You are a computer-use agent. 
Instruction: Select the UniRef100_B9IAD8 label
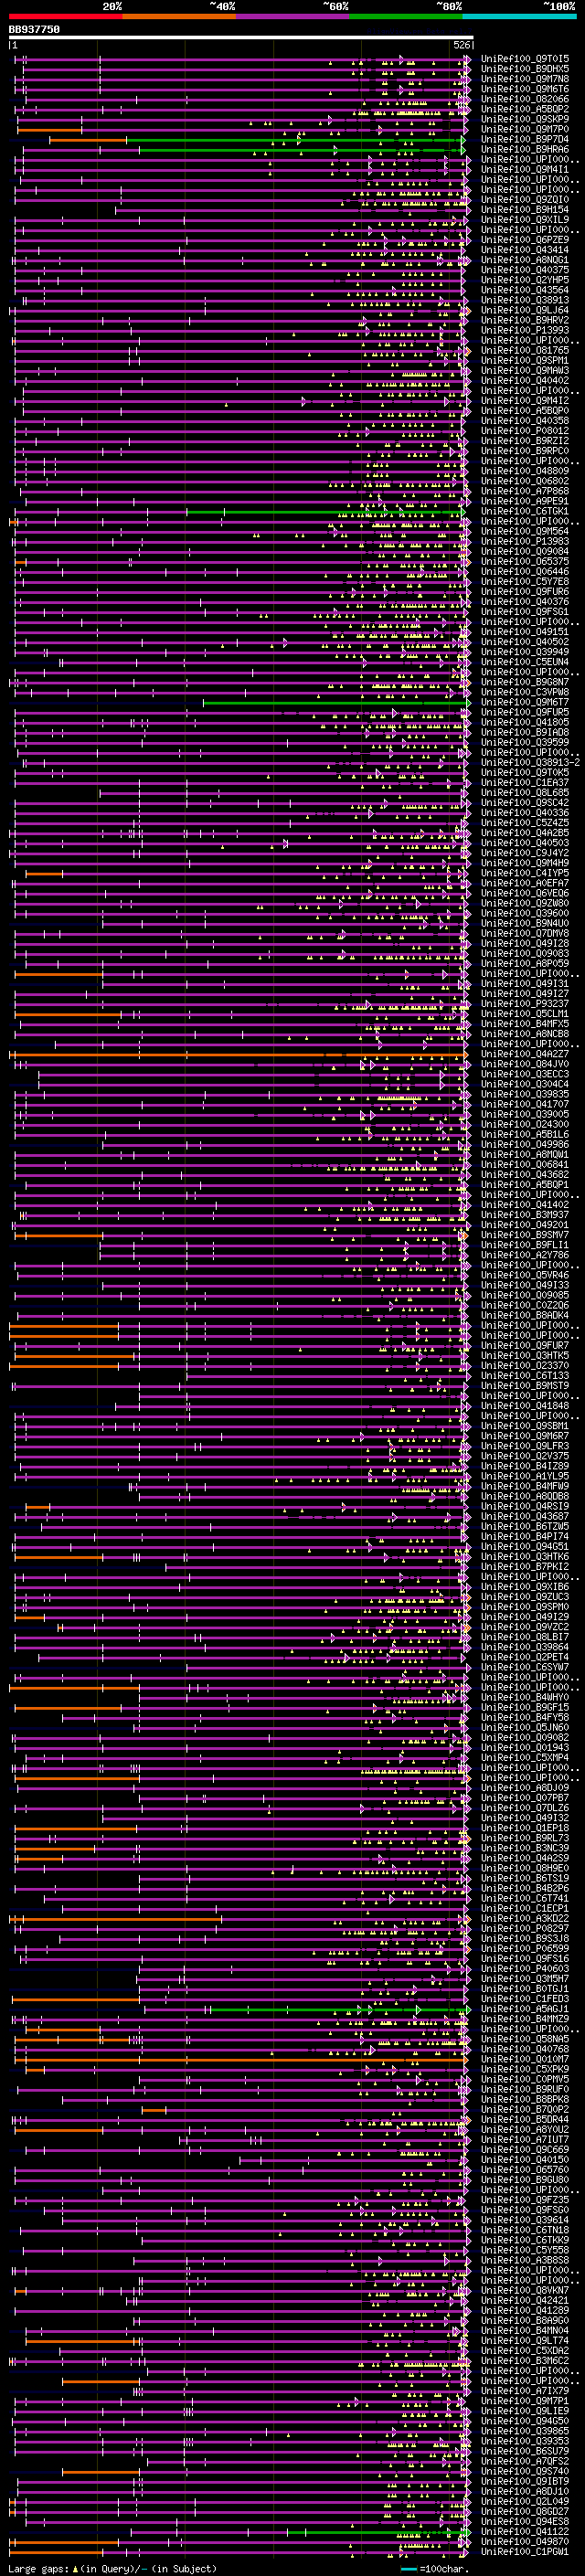click(525, 733)
